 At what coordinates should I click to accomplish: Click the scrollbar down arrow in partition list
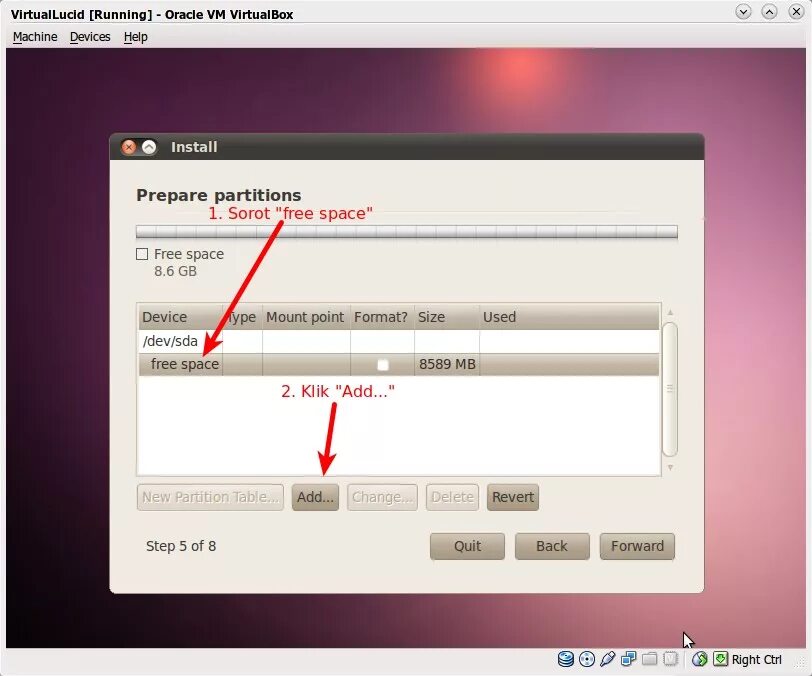(x=670, y=467)
